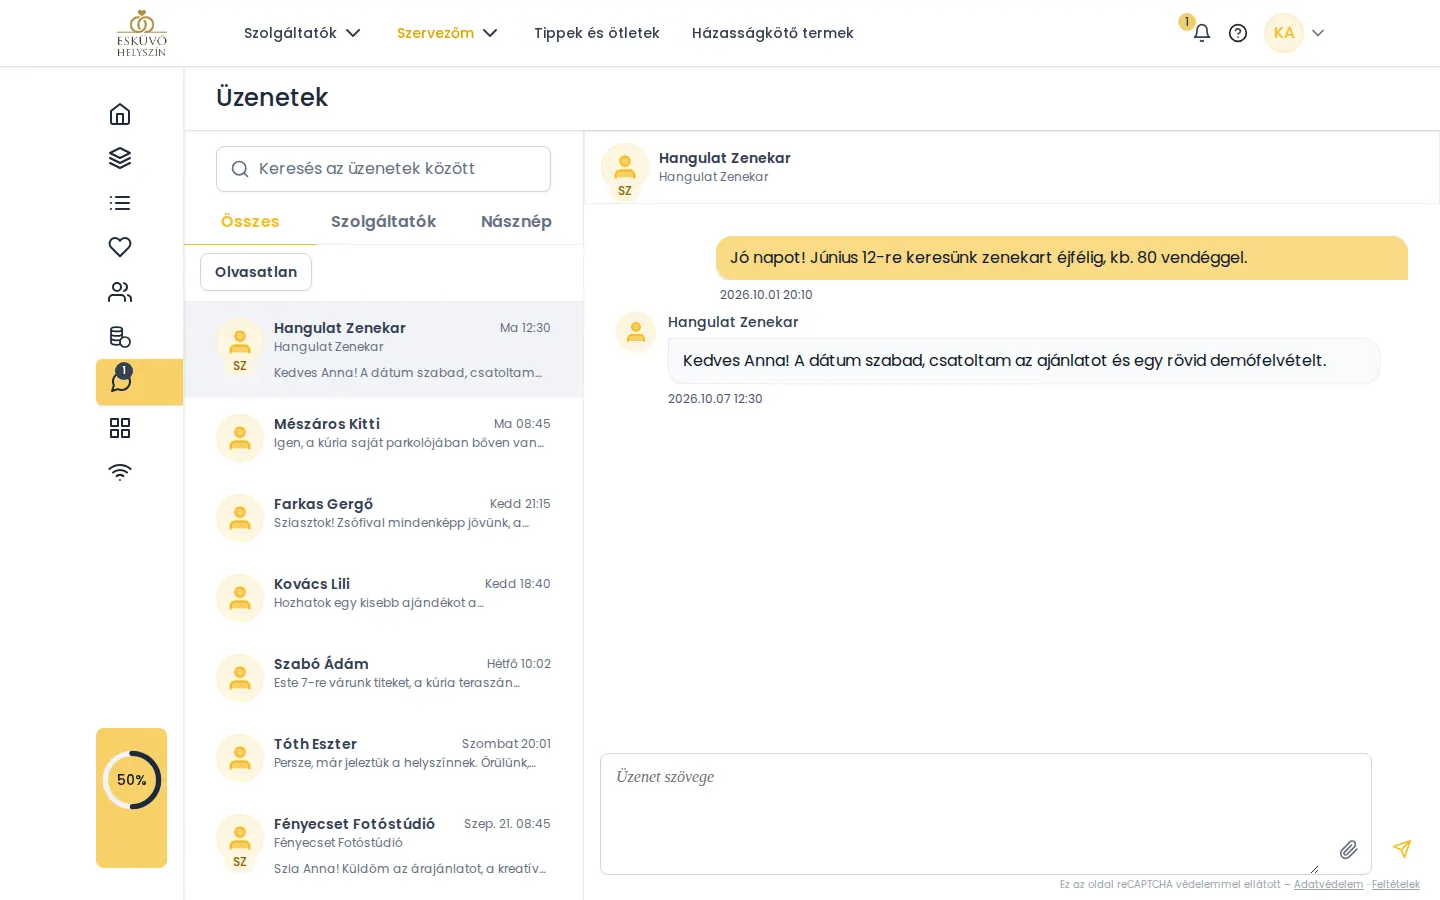The image size is (1440, 900).
Task: Open the messages chat bubble sidebar icon
Action: click(121, 381)
